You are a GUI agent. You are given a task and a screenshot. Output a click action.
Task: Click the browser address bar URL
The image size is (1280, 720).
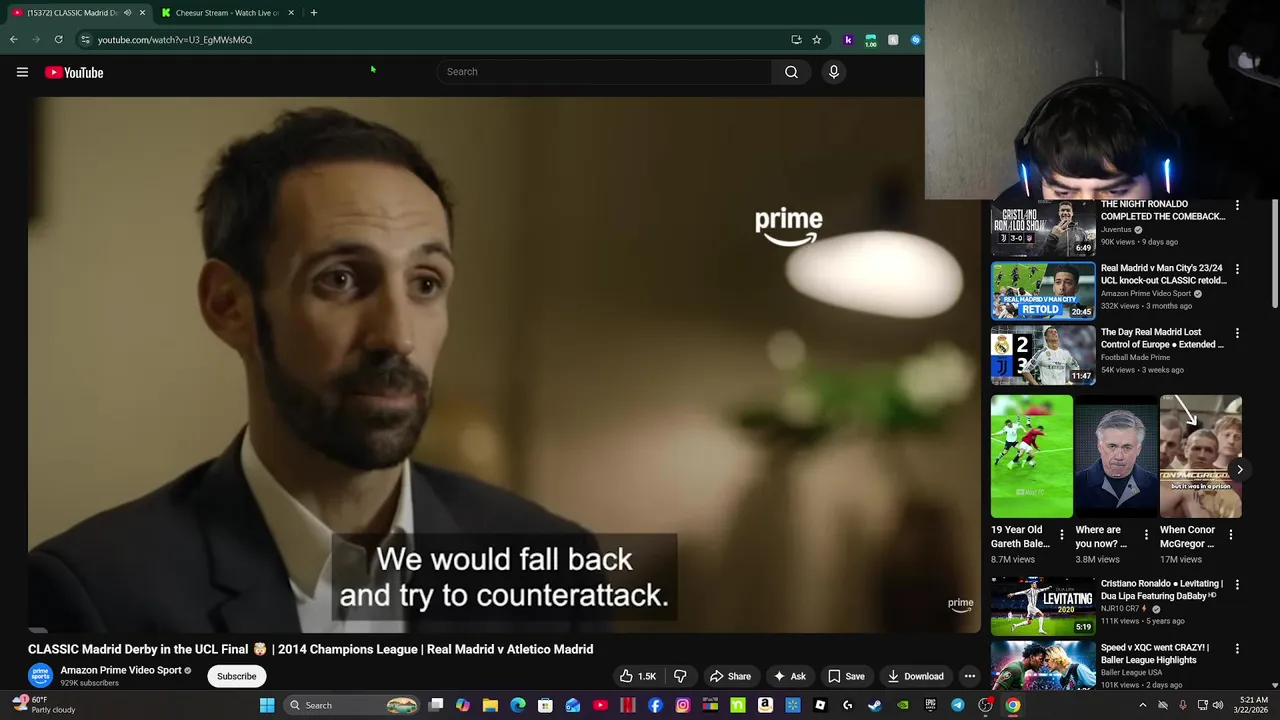click(175, 40)
